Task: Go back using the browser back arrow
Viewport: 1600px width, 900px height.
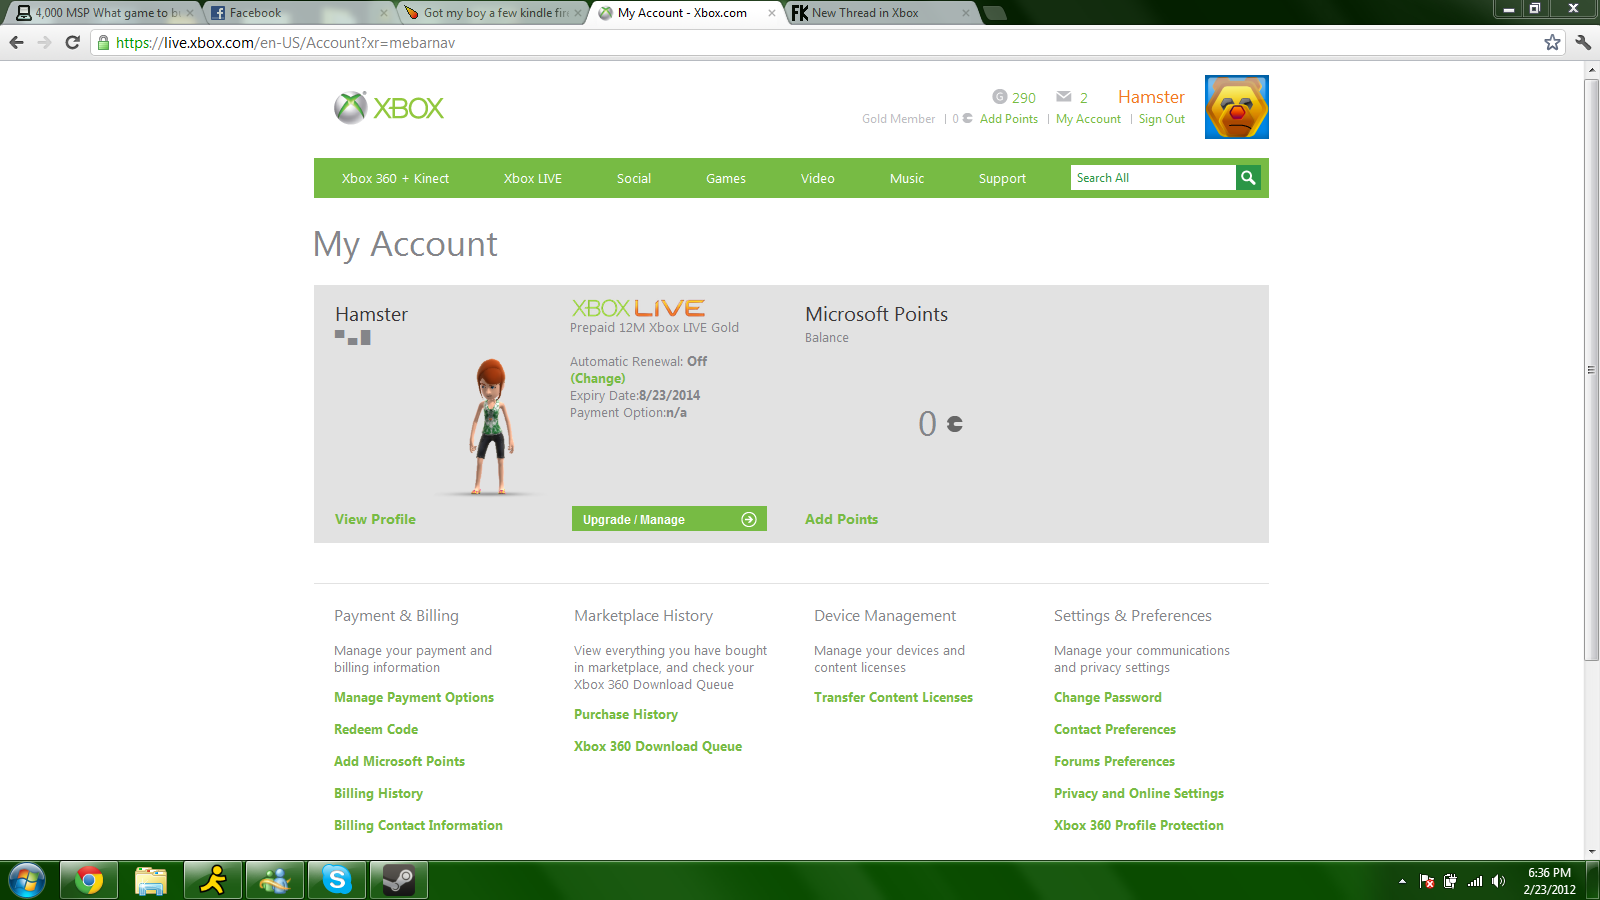Action: point(16,42)
